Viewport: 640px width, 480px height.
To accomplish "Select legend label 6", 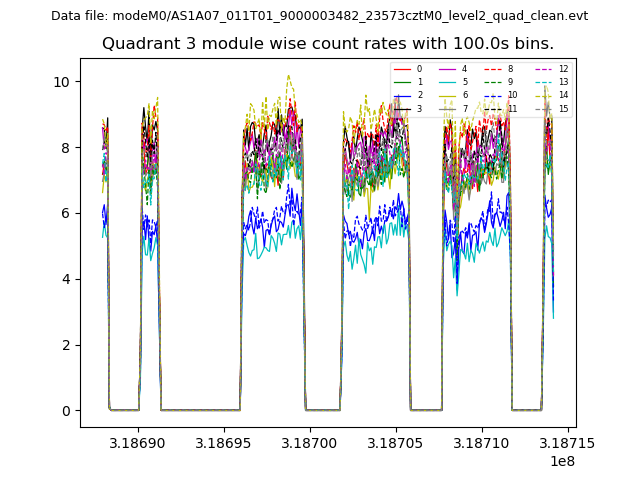I will (466, 95).
